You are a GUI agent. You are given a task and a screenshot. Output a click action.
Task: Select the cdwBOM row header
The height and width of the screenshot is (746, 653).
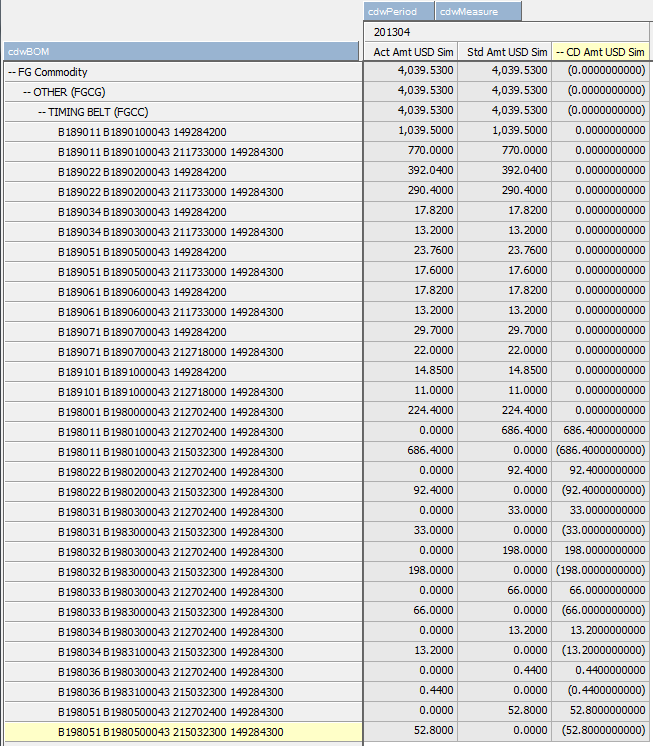[x=182, y=52]
